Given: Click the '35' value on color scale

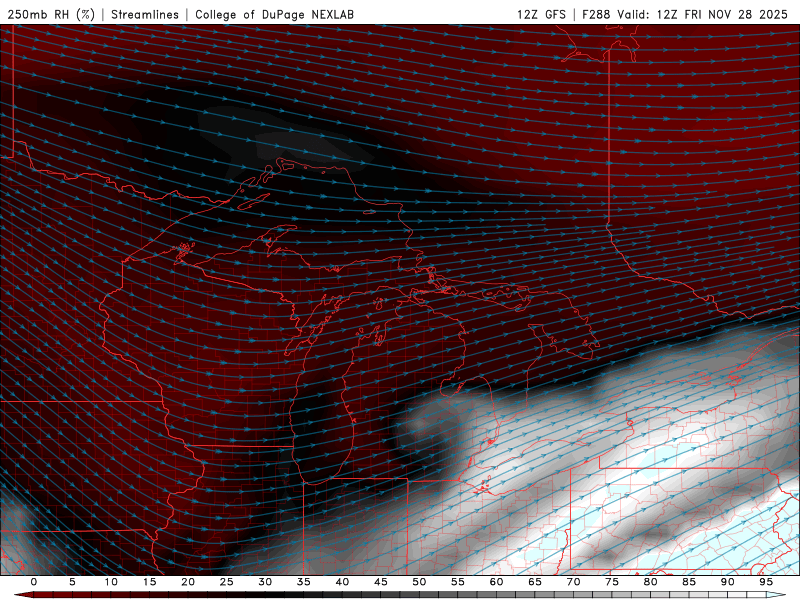Looking at the screenshot, I should (x=304, y=582).
